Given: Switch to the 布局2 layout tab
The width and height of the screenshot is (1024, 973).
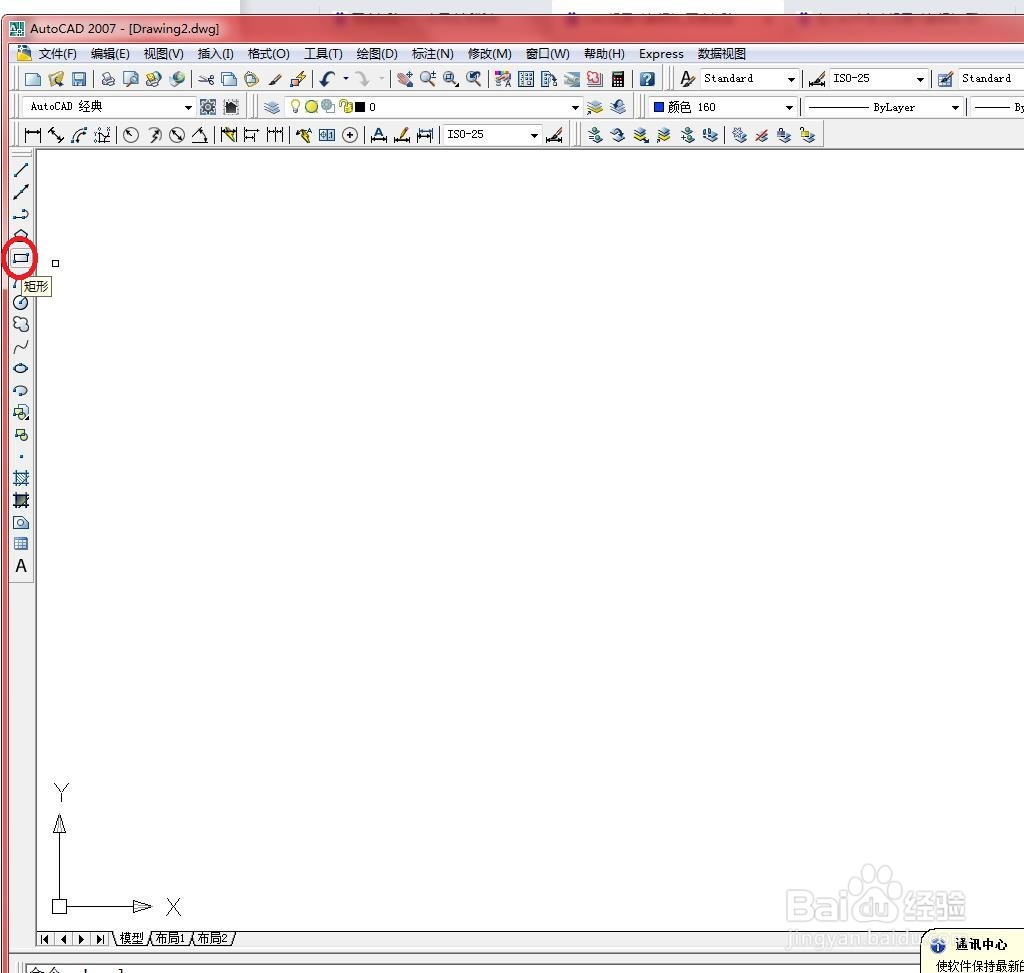Looking at the screenshot, I should pos(212,938).
